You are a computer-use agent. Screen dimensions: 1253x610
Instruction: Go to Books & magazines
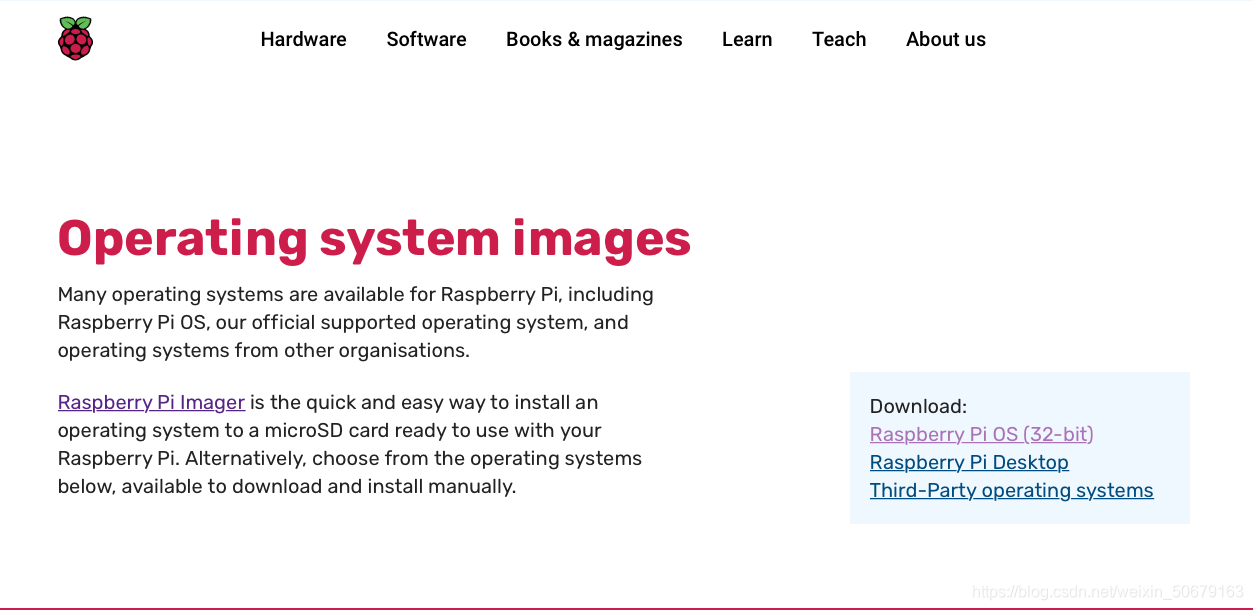click(x=594, y=39)
